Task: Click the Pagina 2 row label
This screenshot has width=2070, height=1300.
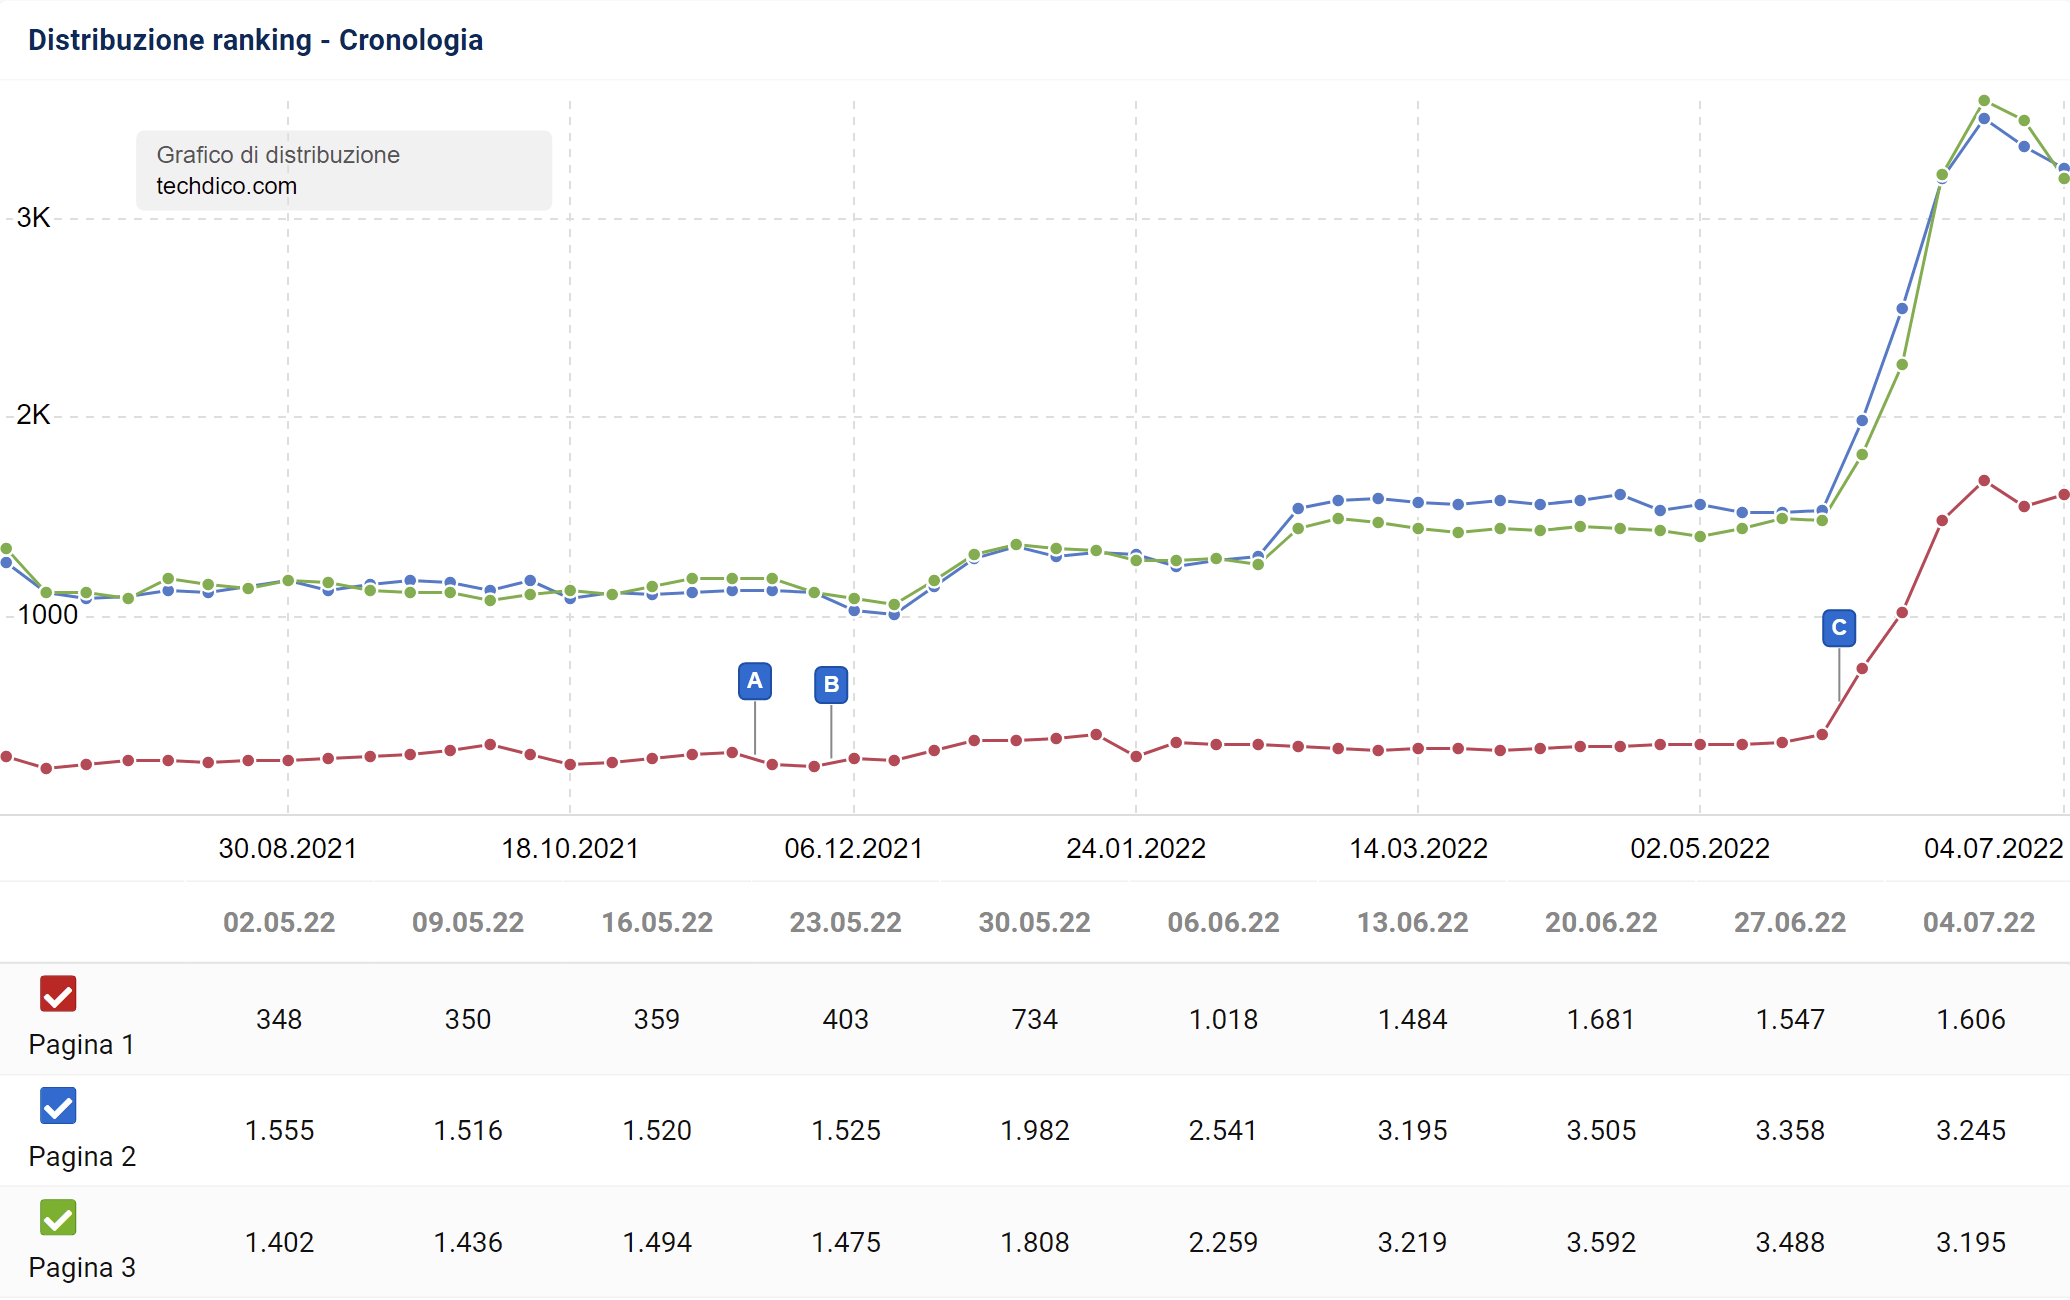Action: (x=82, y=1157)
